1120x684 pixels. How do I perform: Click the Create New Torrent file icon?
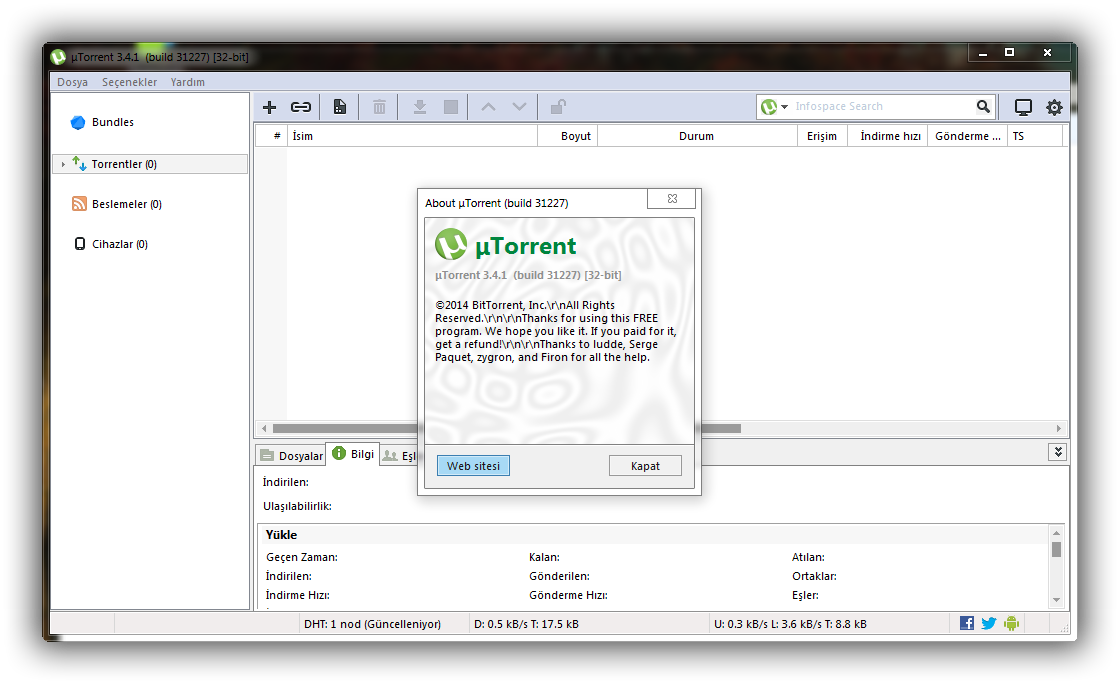point(340,107)
